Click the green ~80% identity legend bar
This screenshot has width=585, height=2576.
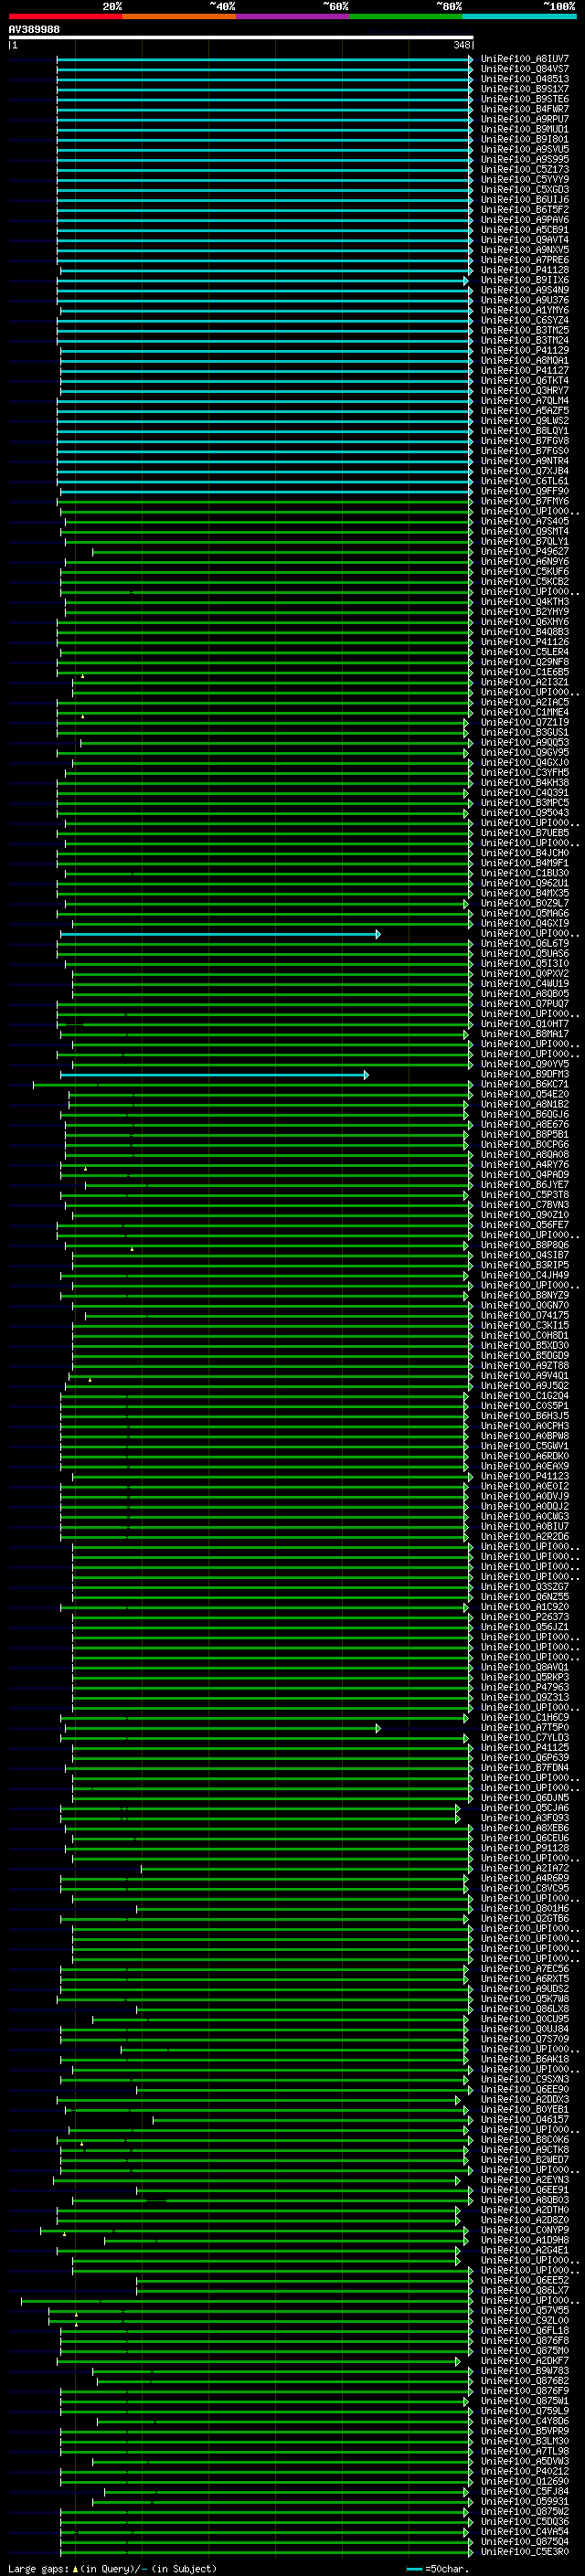pos(406,16)
